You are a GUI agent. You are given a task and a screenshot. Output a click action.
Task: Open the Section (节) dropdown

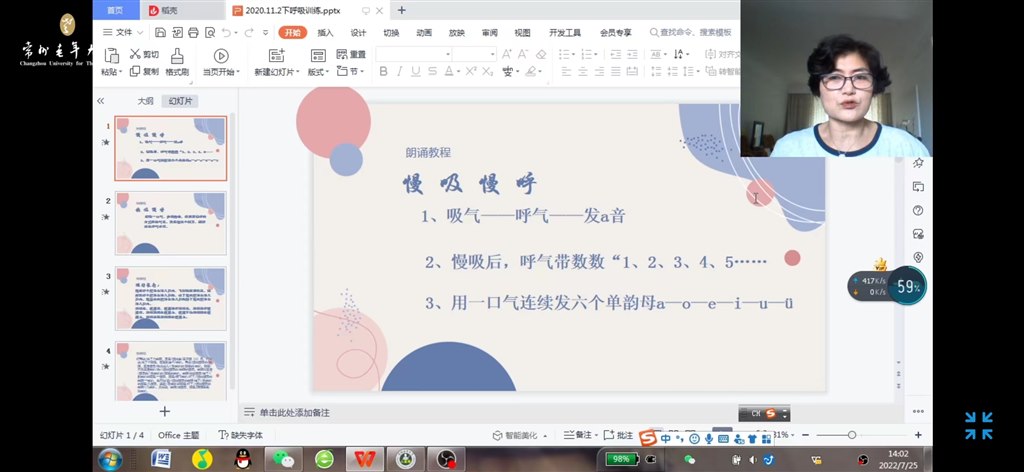pyautogui.click(x=352, y=72)
